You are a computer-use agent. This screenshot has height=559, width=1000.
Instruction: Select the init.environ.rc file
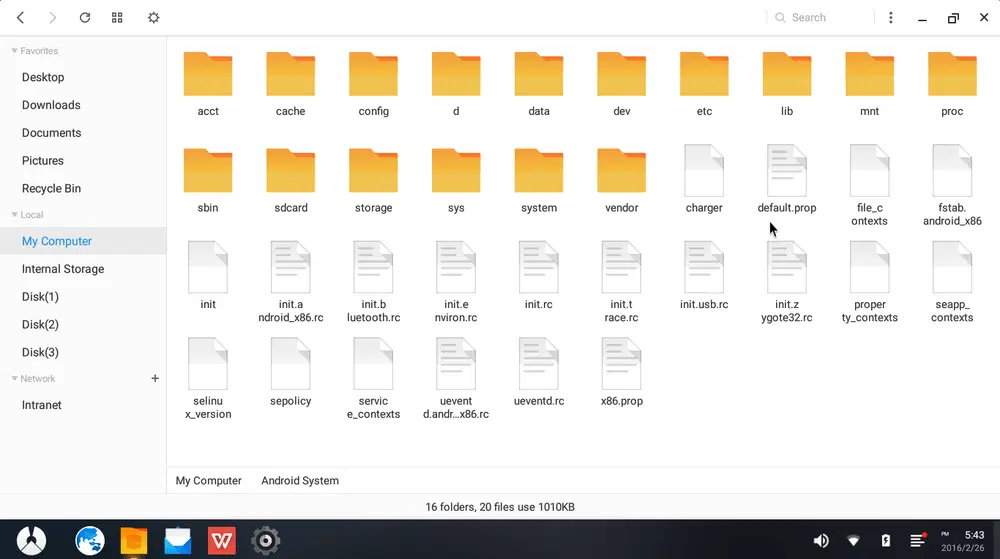pyautogui.click(x=456, y=283)
